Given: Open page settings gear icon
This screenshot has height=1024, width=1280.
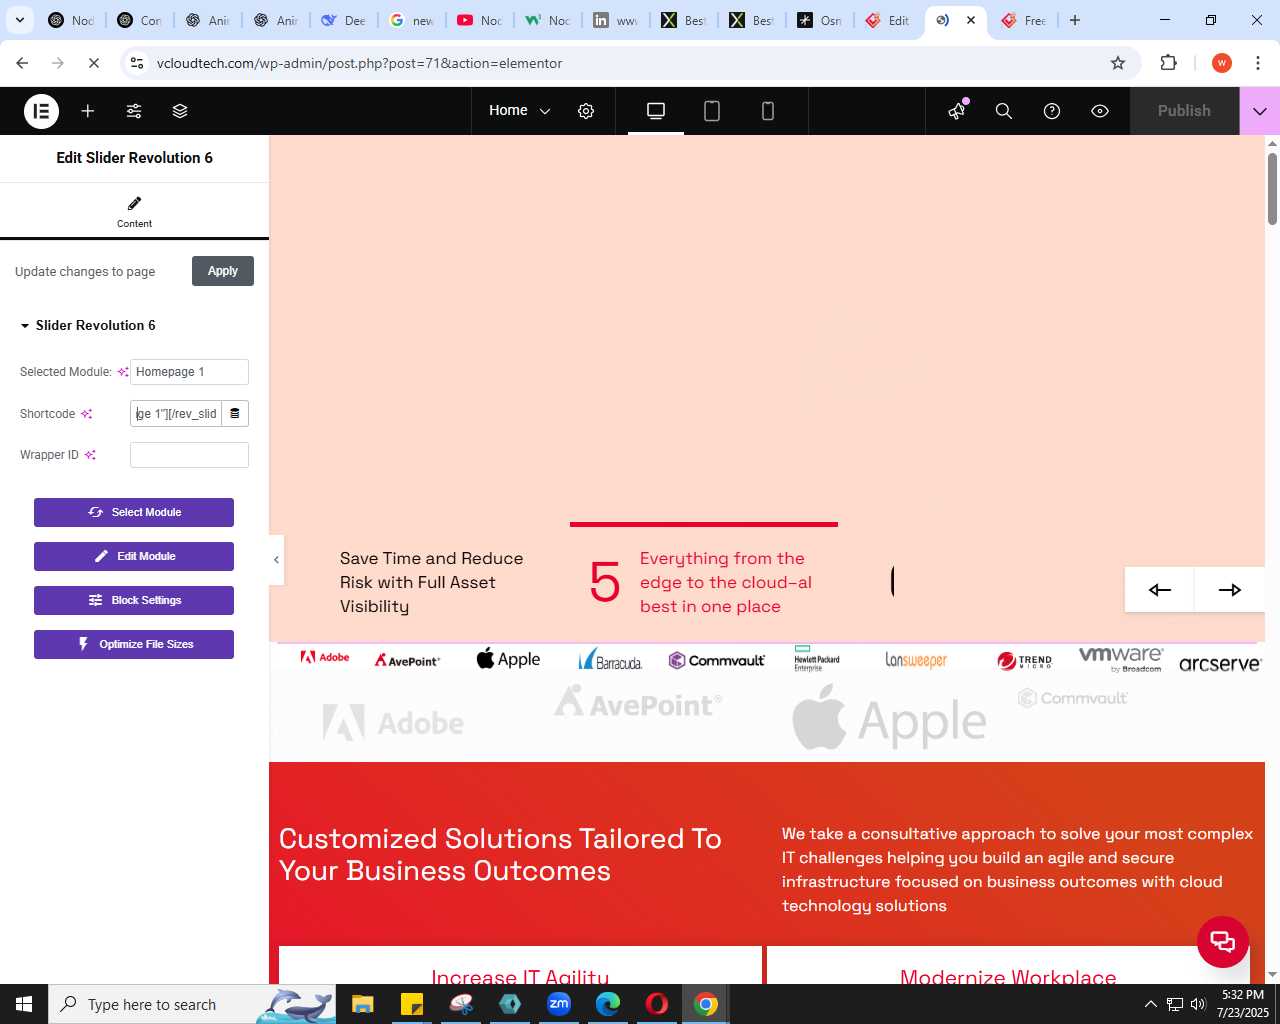Looking at the screenshot, I should (x=586, y=111).
